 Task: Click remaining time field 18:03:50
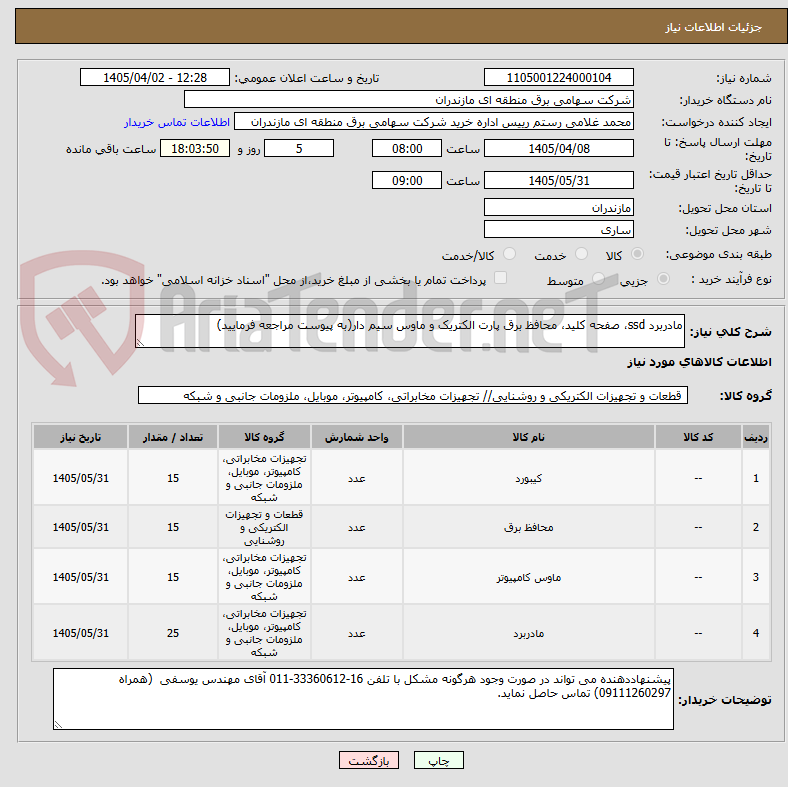(195, 148)
